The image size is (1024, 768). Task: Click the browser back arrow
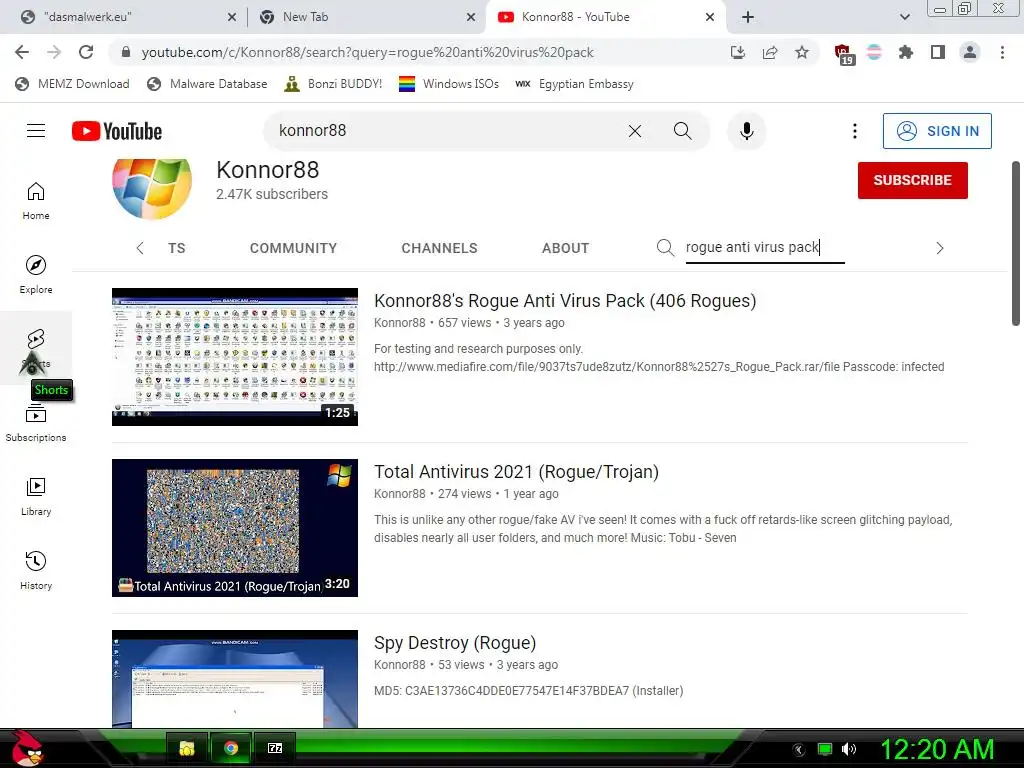pos(22,52)
